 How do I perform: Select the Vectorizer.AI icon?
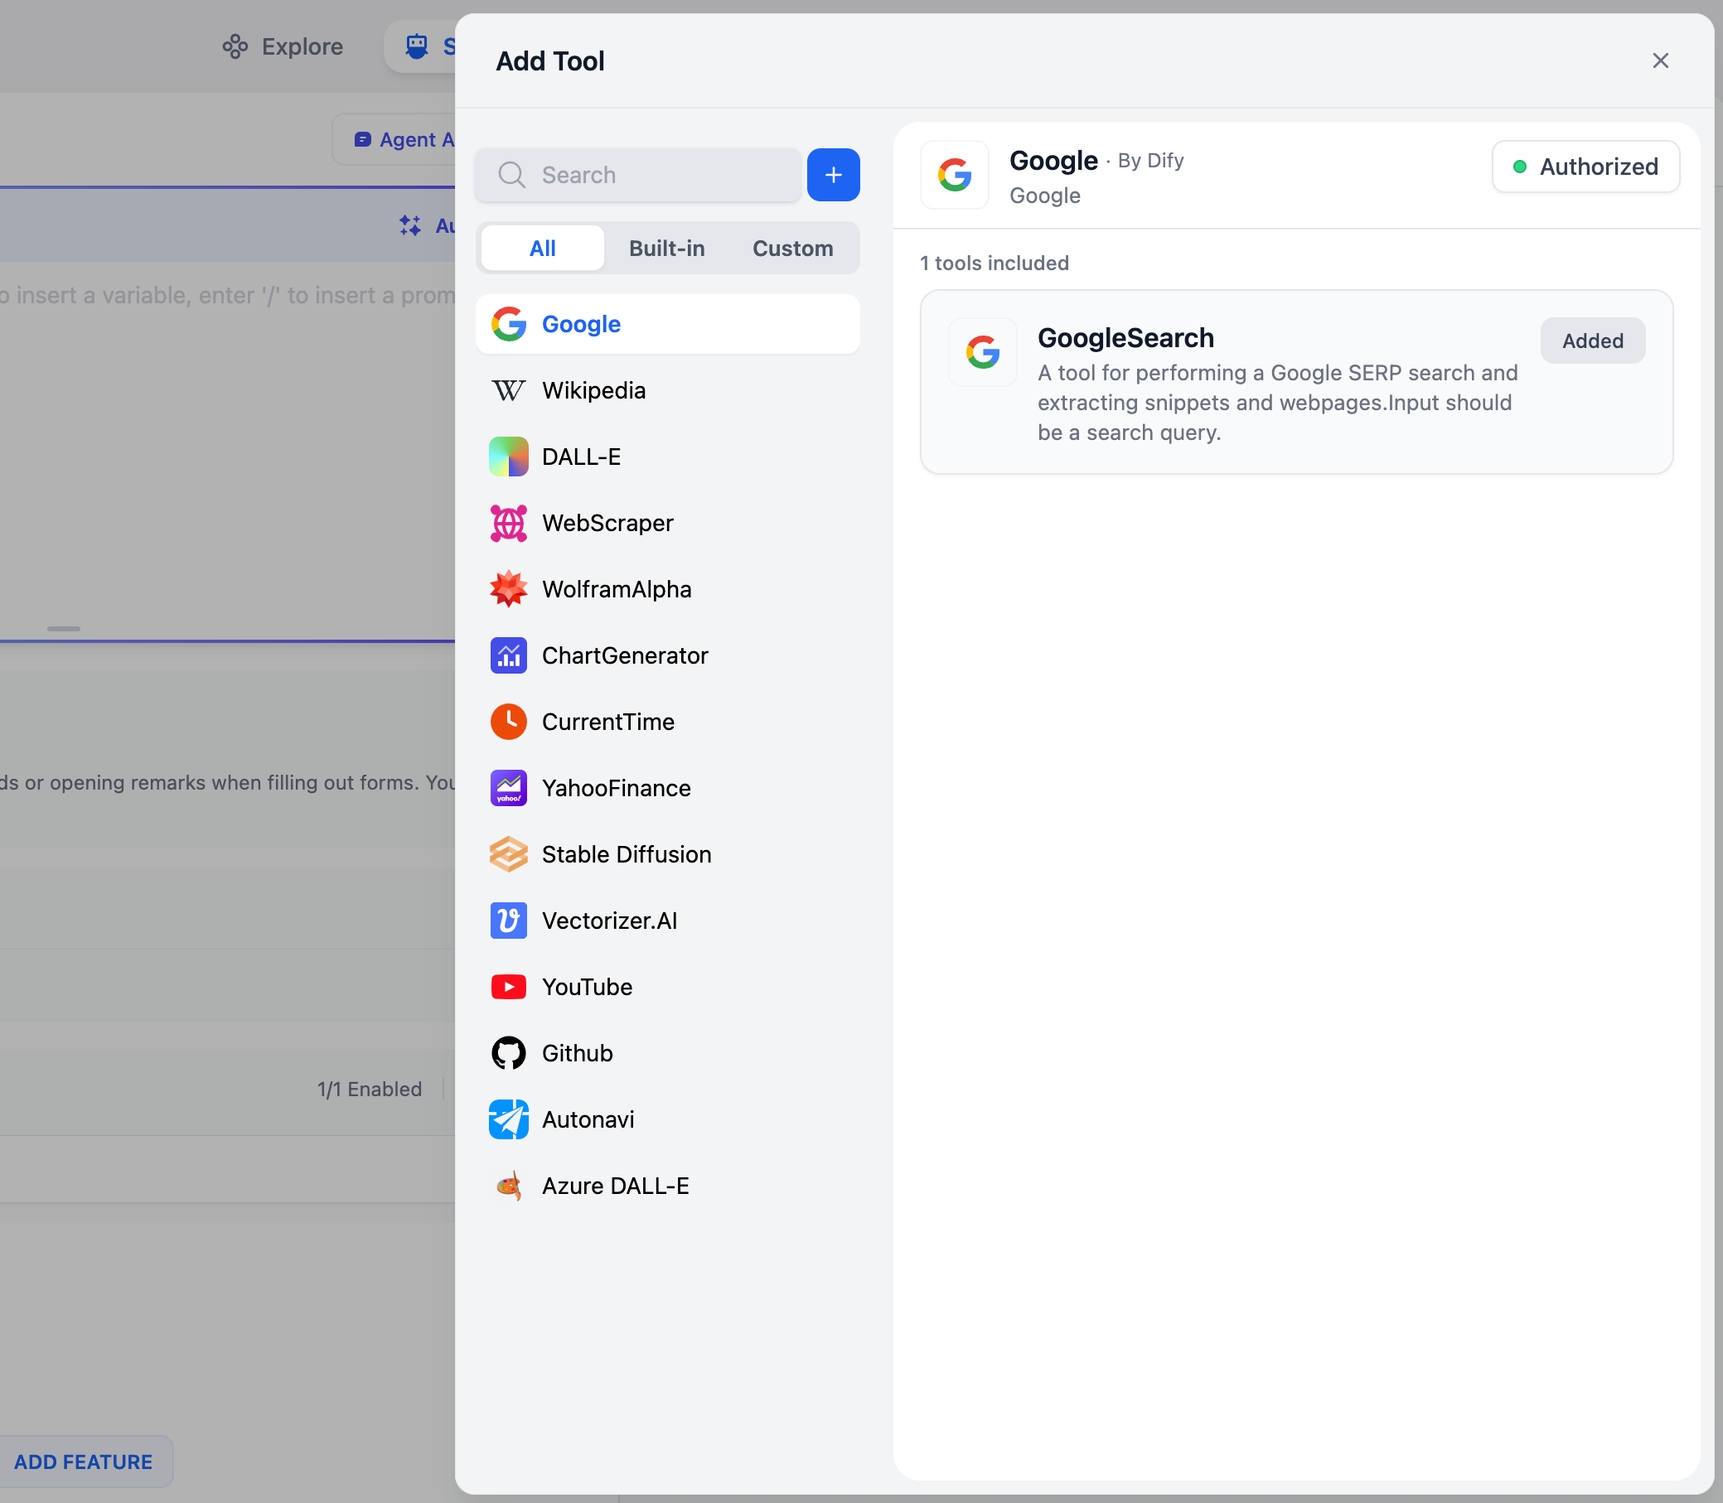[508, 921]
